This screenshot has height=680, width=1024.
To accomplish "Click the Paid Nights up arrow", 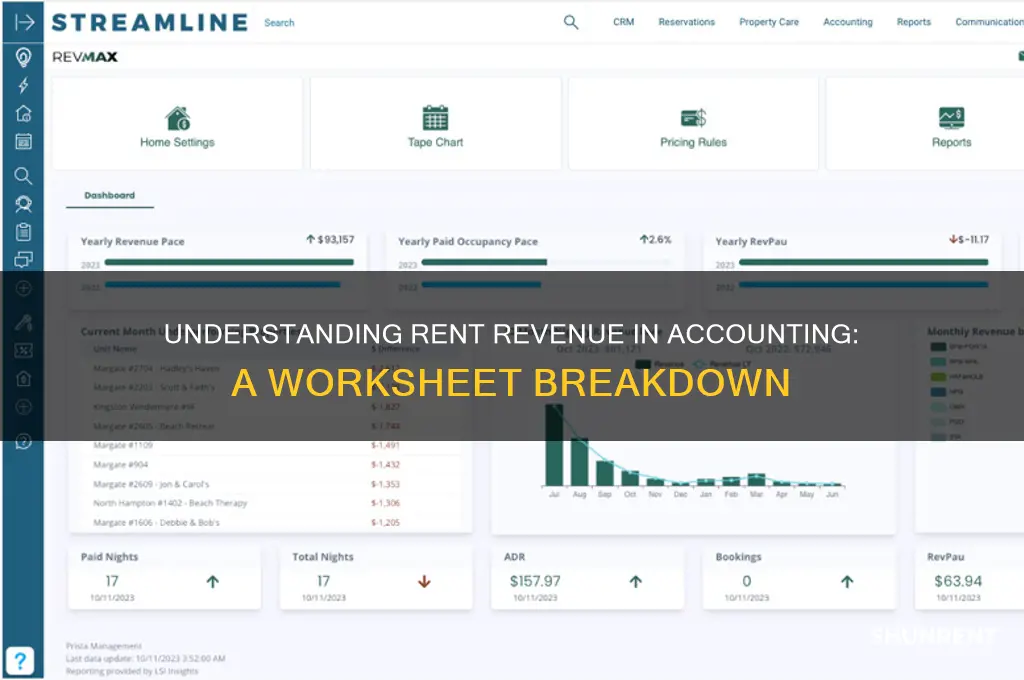I will click(x=213, y=581).
